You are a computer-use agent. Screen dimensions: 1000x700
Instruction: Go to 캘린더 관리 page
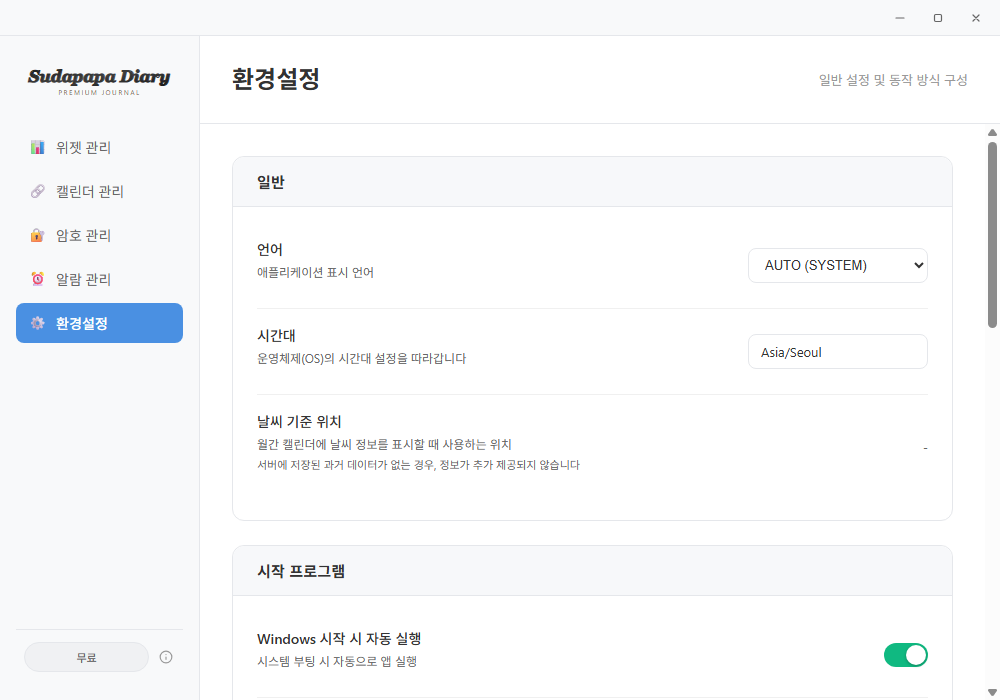click(99, 191)
